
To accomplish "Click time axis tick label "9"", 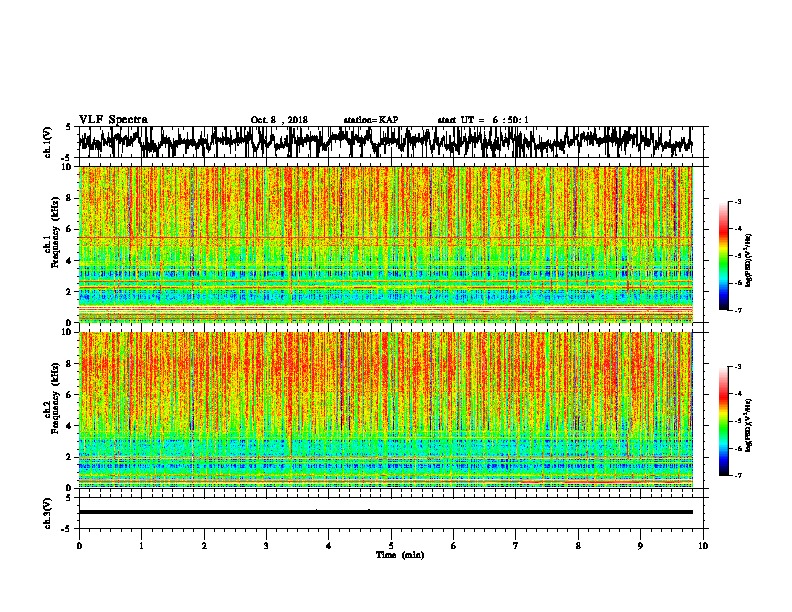I will coord(640,546).
